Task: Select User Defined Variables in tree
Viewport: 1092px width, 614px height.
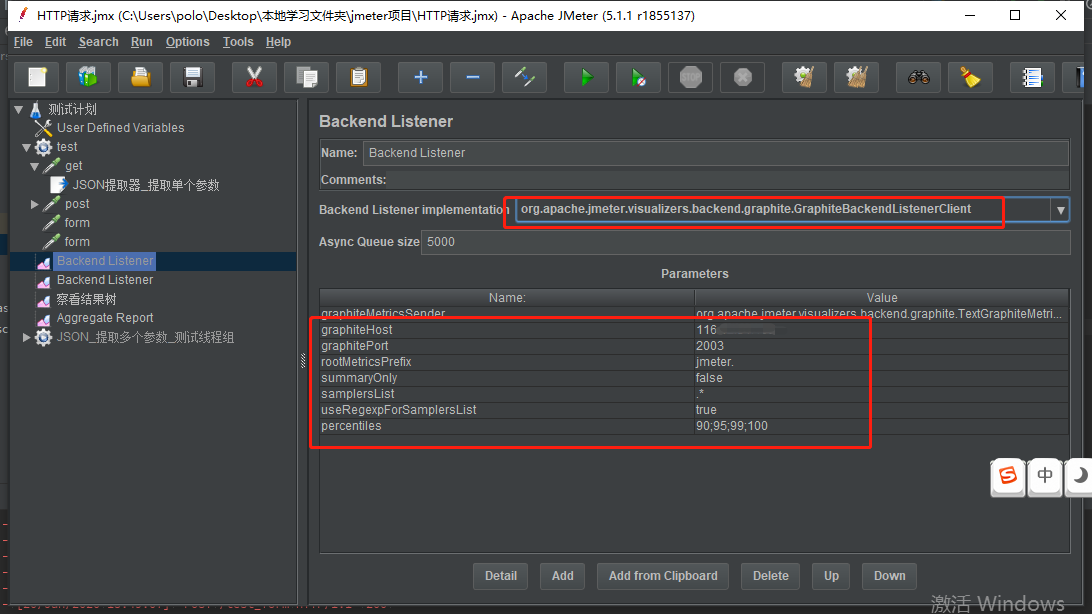Action: (x=120, y=128)
